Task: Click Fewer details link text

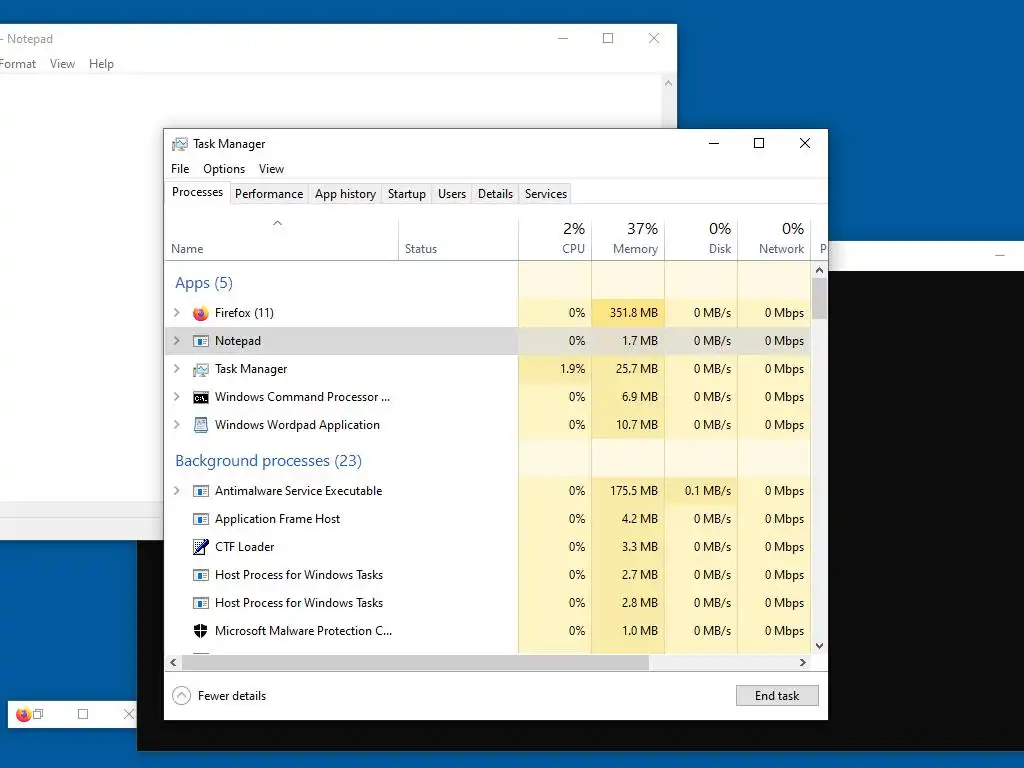Action: pos(232,696)
